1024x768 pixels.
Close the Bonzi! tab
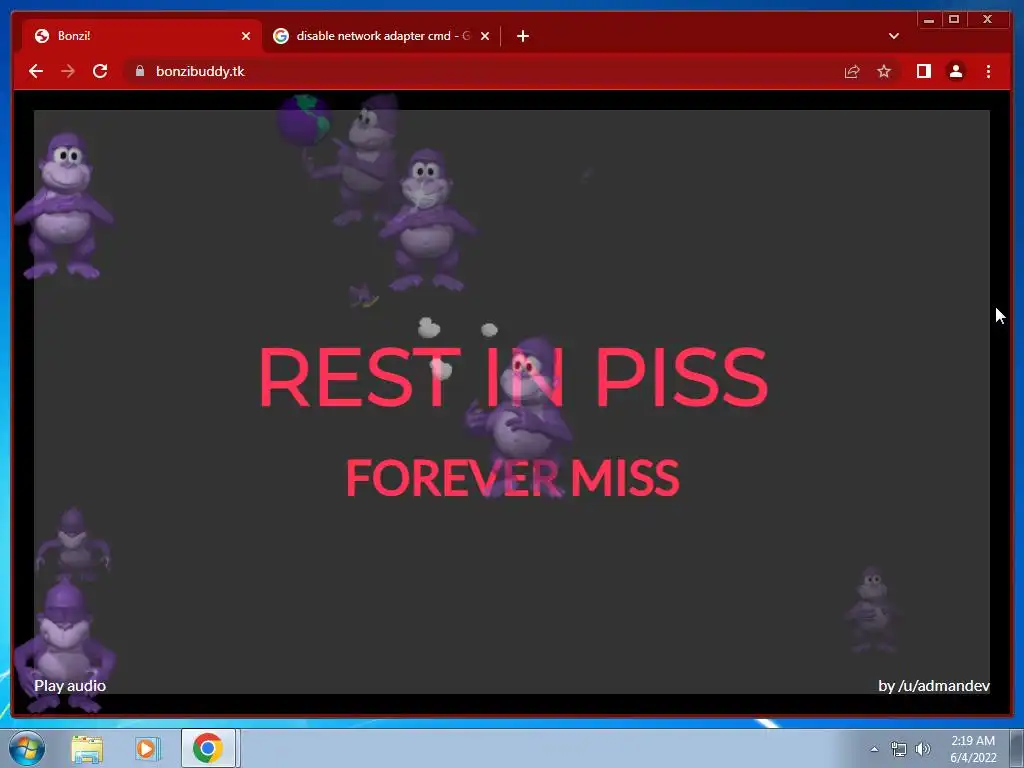click(246, 36)
